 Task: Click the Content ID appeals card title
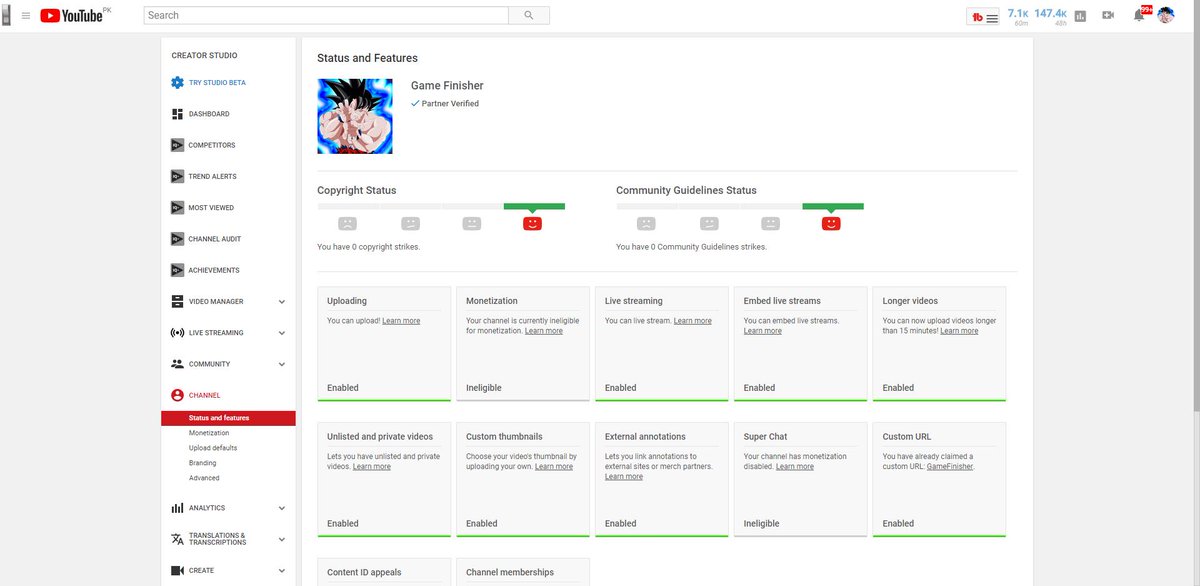pos(364,573)
